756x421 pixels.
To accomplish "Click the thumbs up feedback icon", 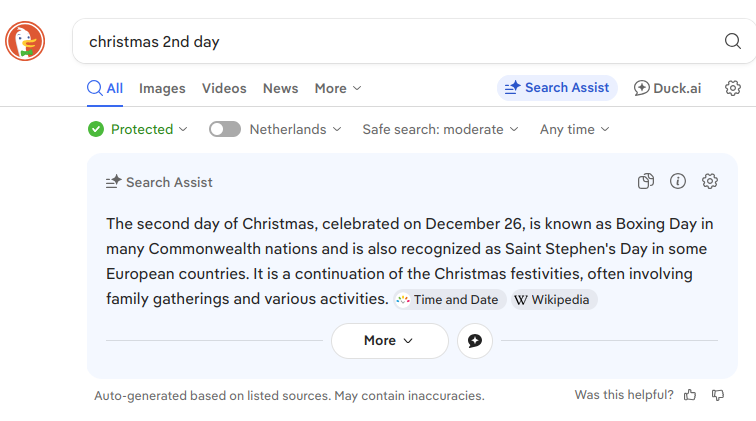I will (x=690, y=395).
